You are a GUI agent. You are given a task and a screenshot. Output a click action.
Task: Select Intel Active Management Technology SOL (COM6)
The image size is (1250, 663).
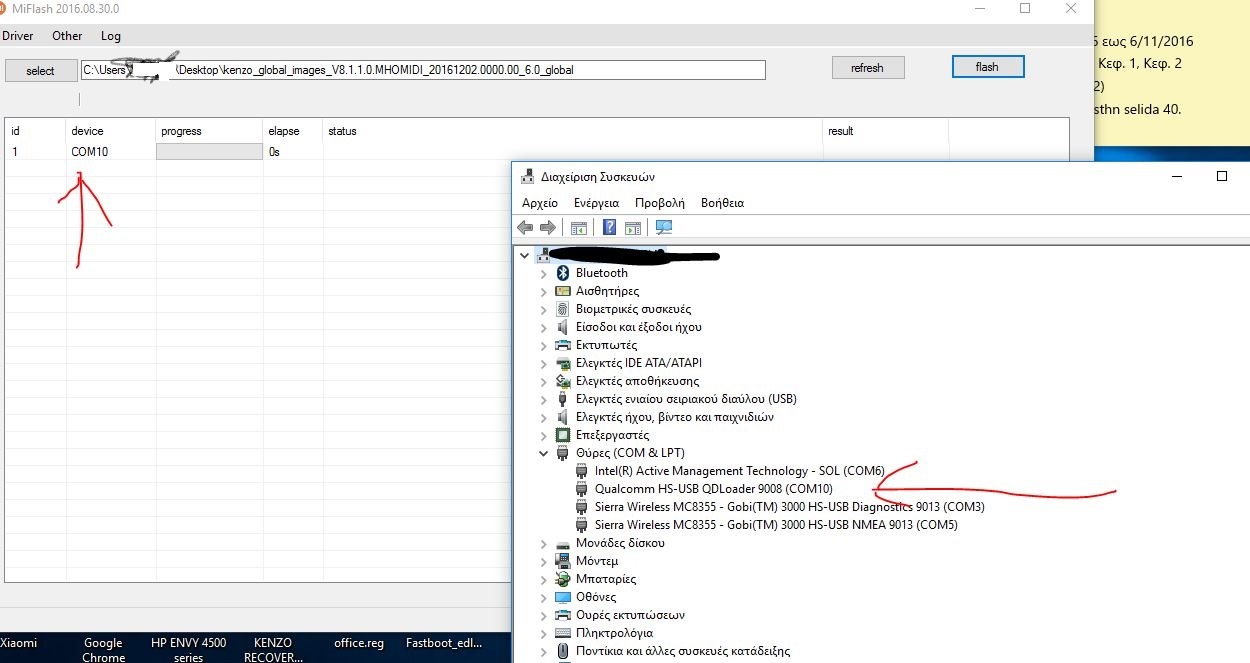pyautogui.click(x=739, y=471)
